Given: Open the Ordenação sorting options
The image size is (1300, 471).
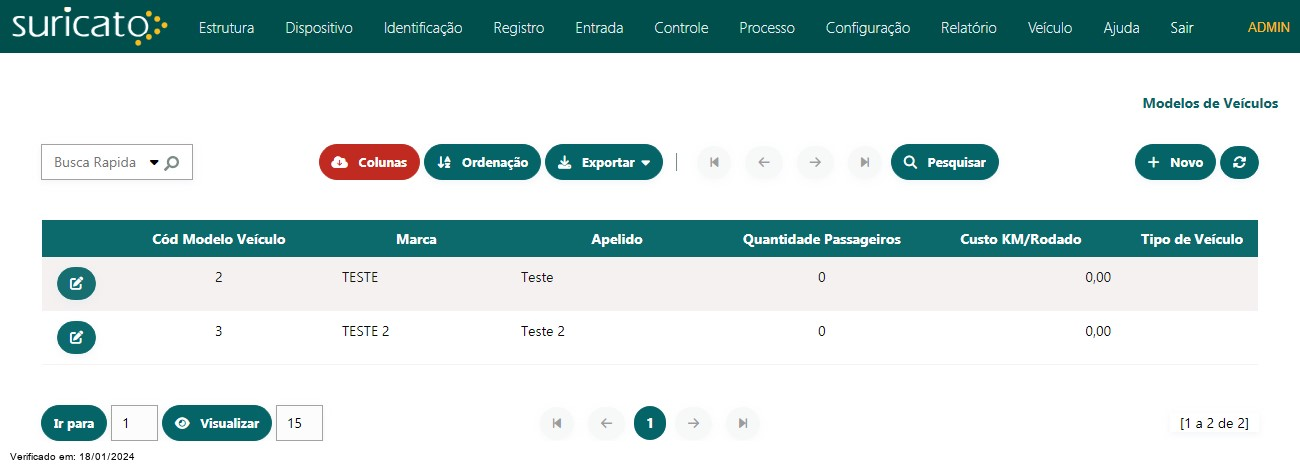Looking at the screenshot, I should (483, 162).
